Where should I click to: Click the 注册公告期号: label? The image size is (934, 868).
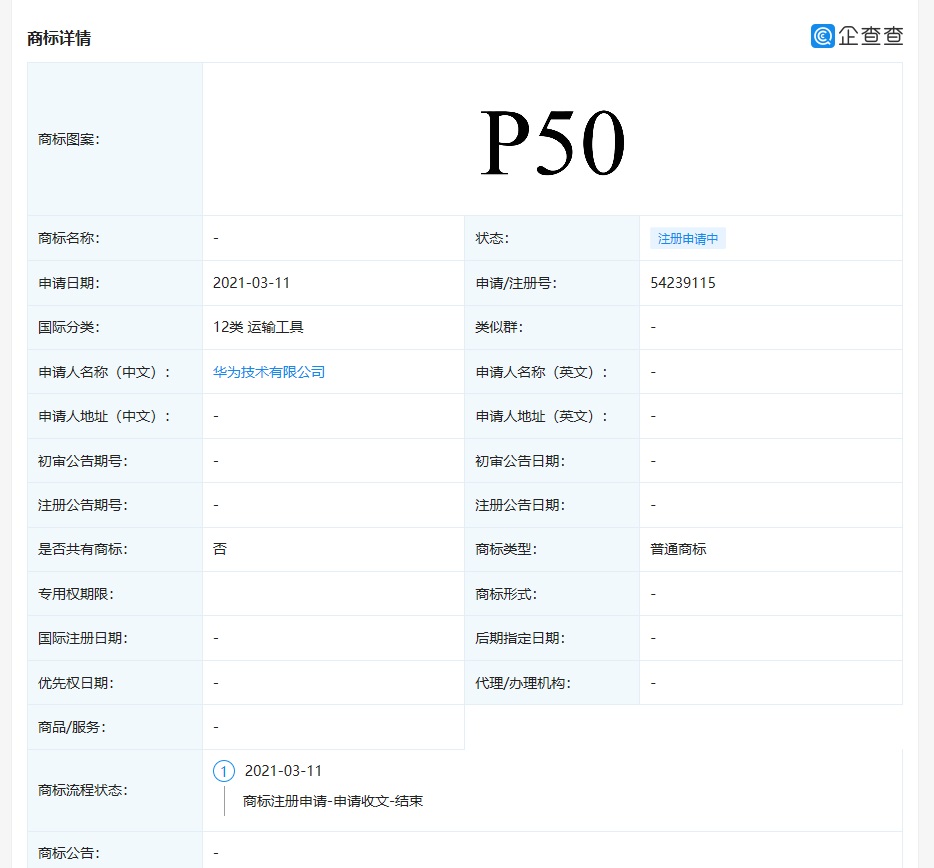click(x=83, y=505)
